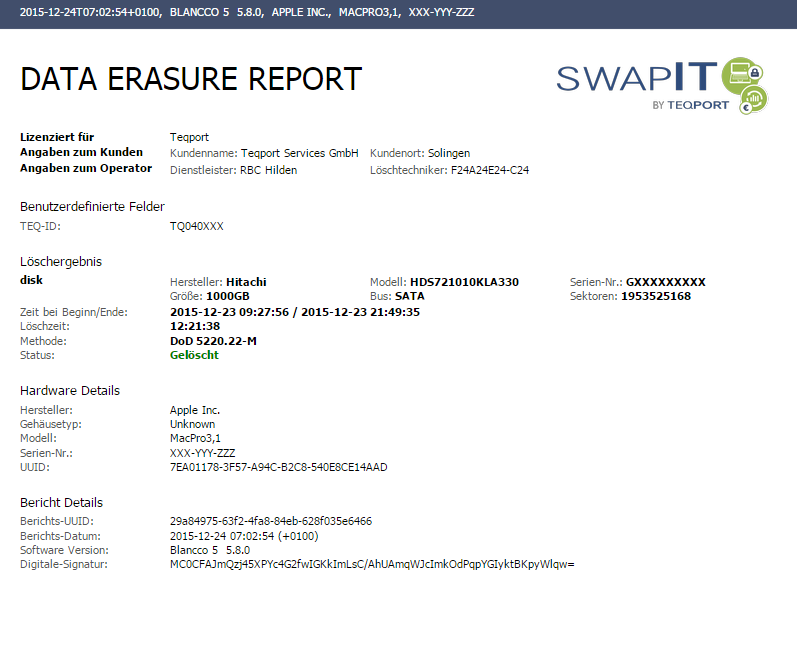Select the header line timestamp 2015-12-24T07:02:54+0100
Image resolution: width=797 pixels, height=666 pixels.
[90, 12]
